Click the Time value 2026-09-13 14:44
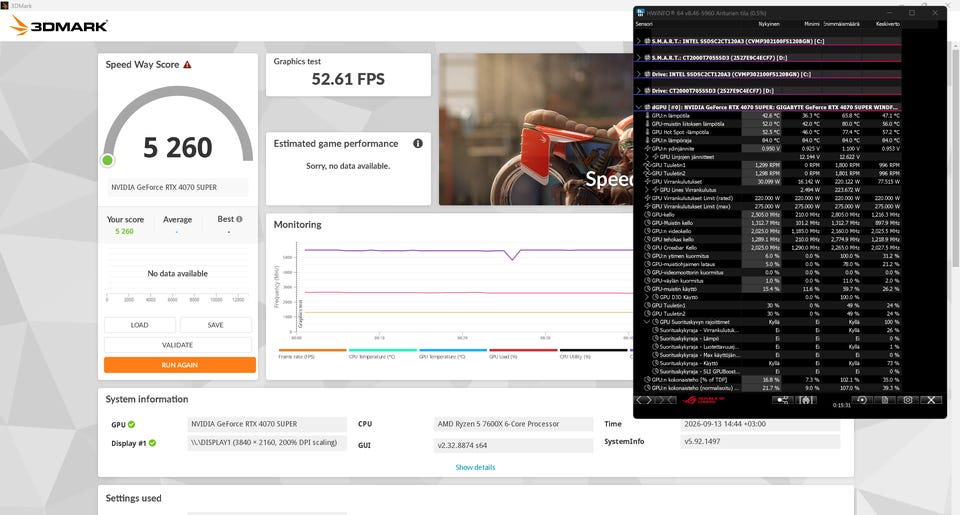The image size is (960, 515). 760,424
